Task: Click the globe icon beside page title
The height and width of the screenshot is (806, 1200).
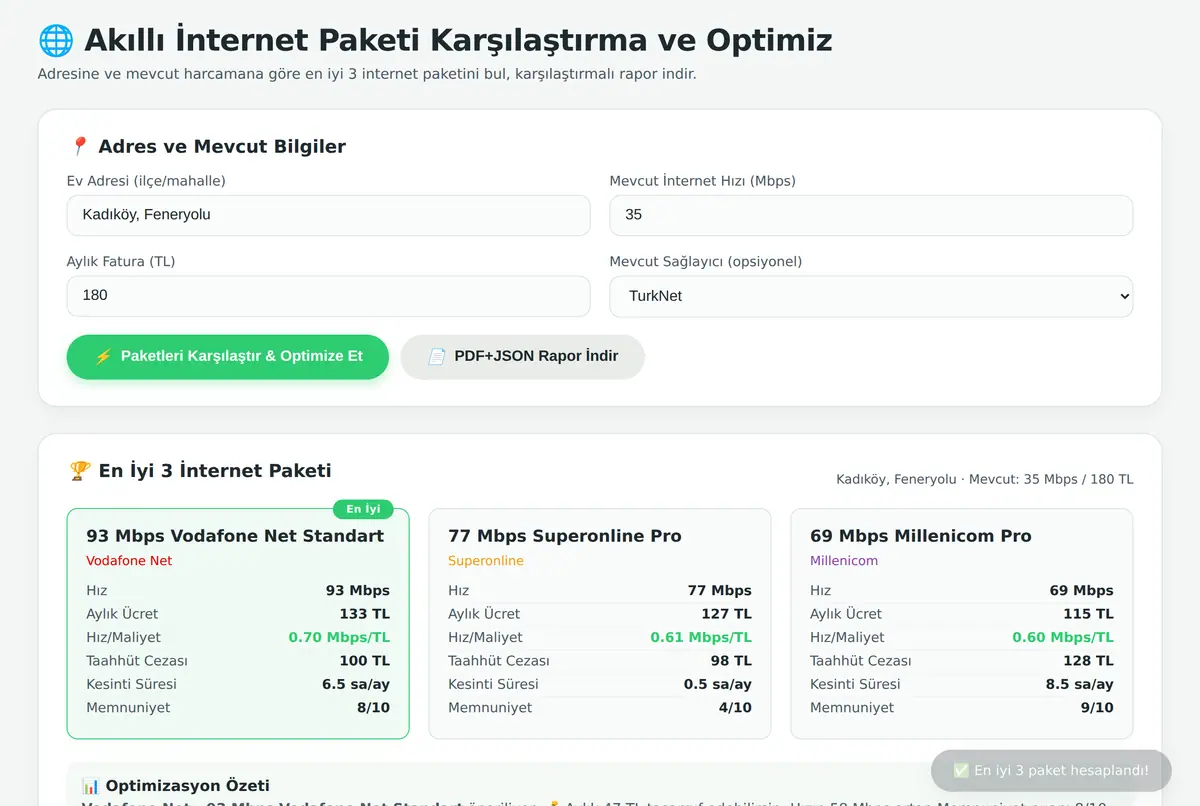Action: tap(56, 40)
